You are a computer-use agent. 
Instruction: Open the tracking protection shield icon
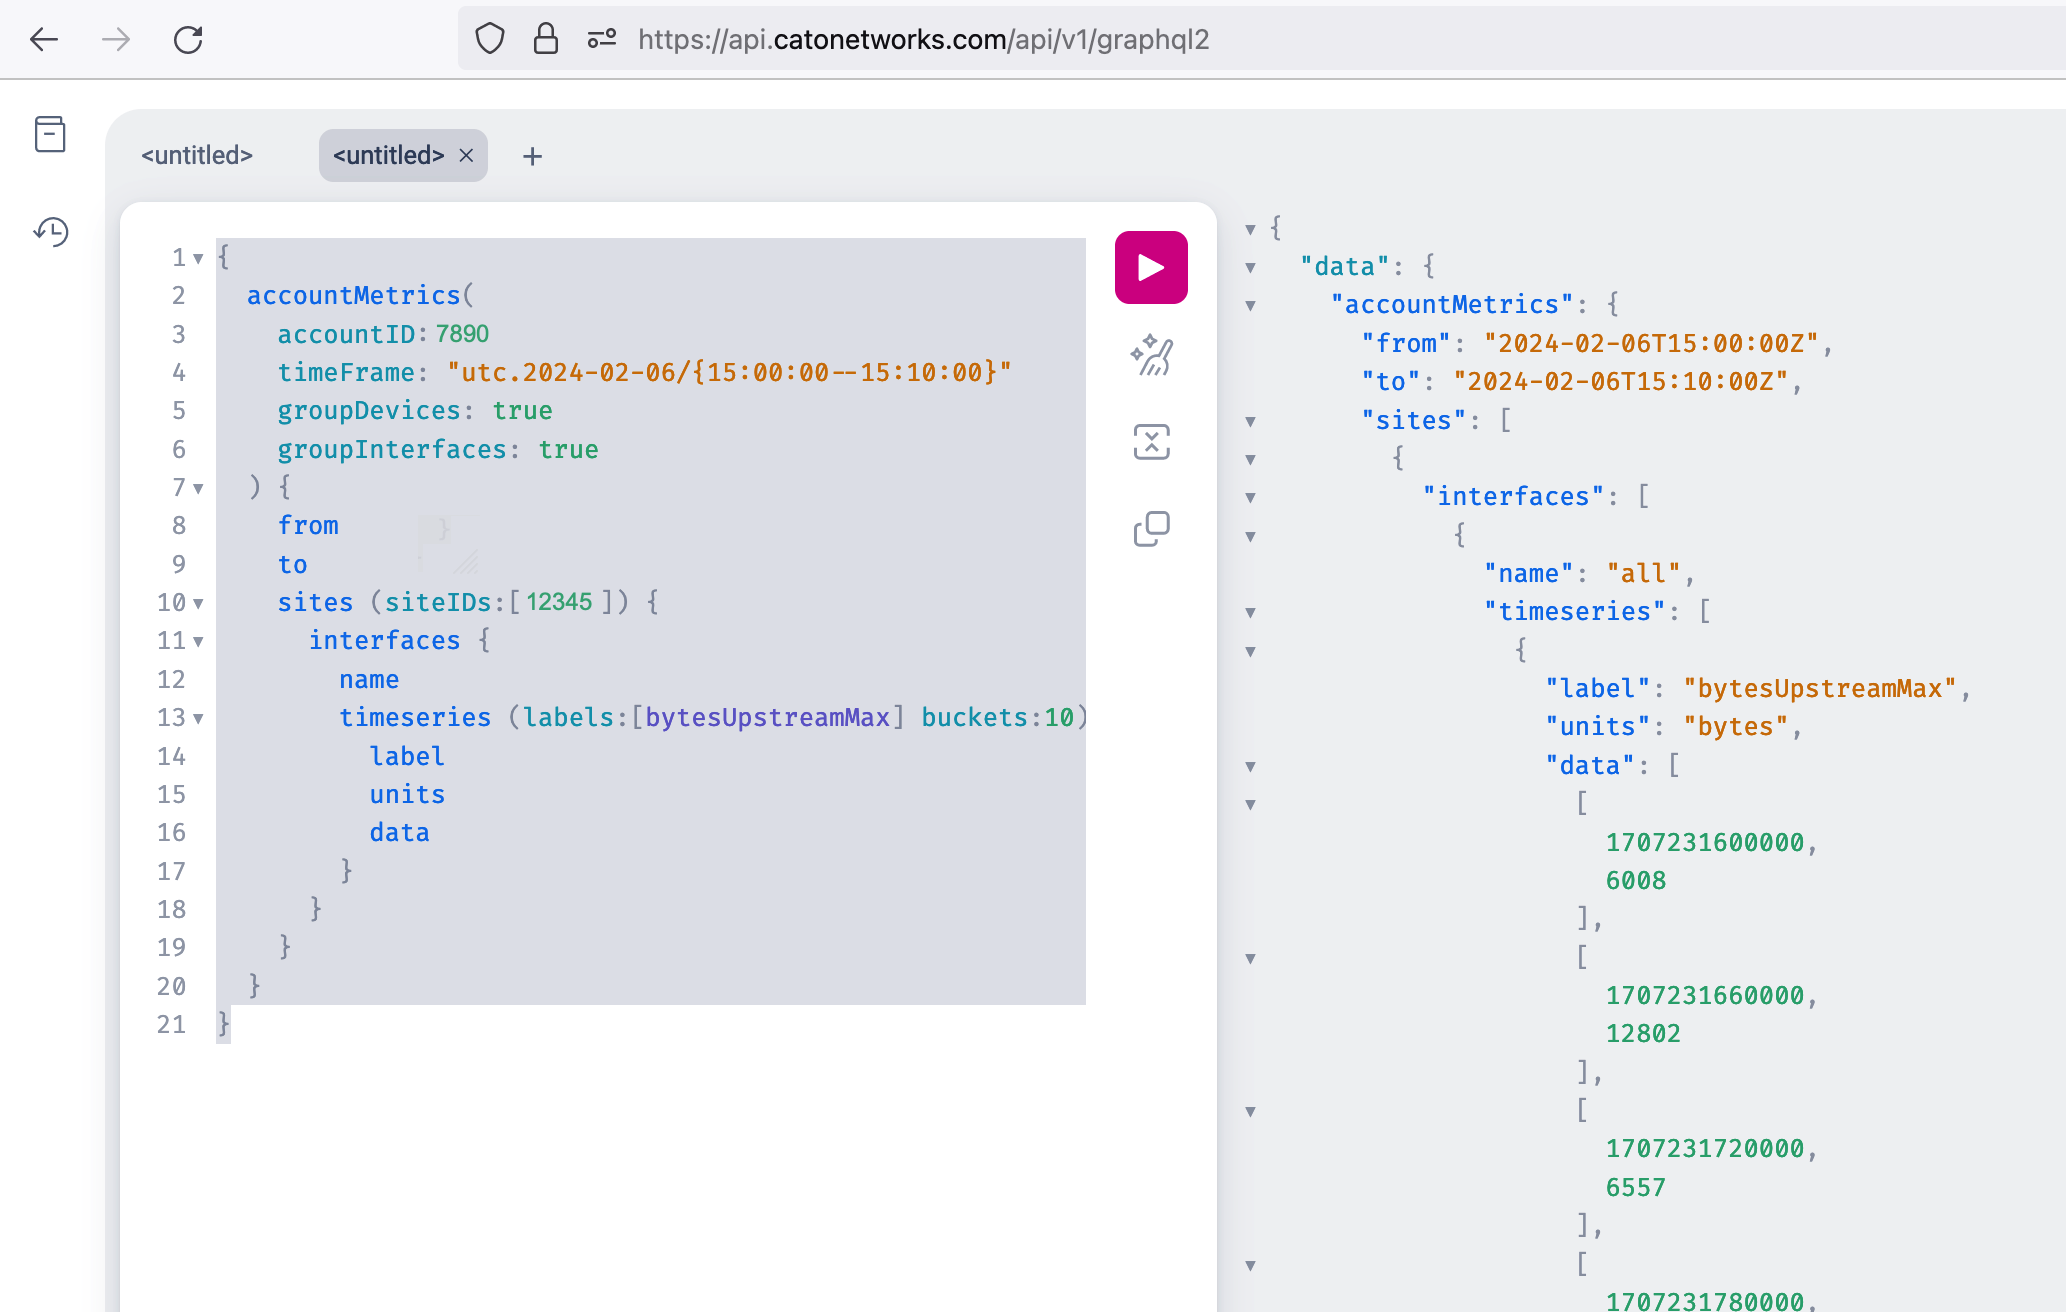coord(489,40)
